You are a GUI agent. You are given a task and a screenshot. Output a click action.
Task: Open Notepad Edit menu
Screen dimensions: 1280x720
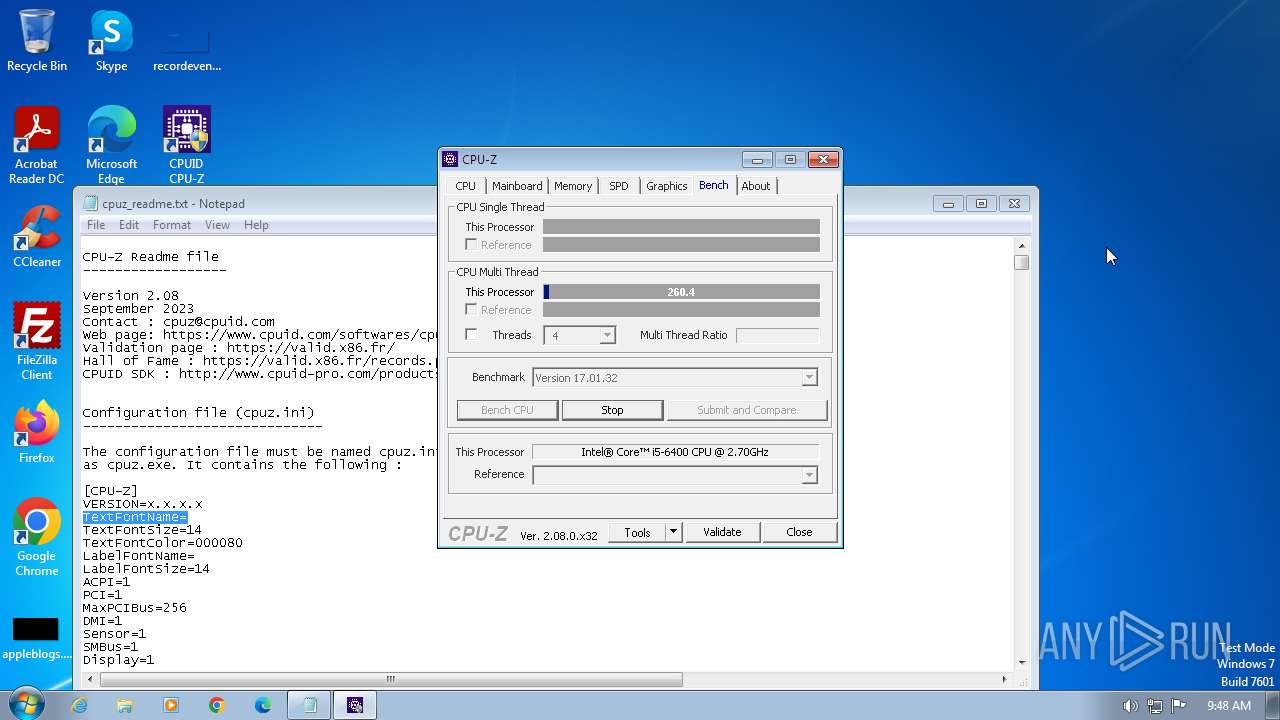tap(129, 225)
